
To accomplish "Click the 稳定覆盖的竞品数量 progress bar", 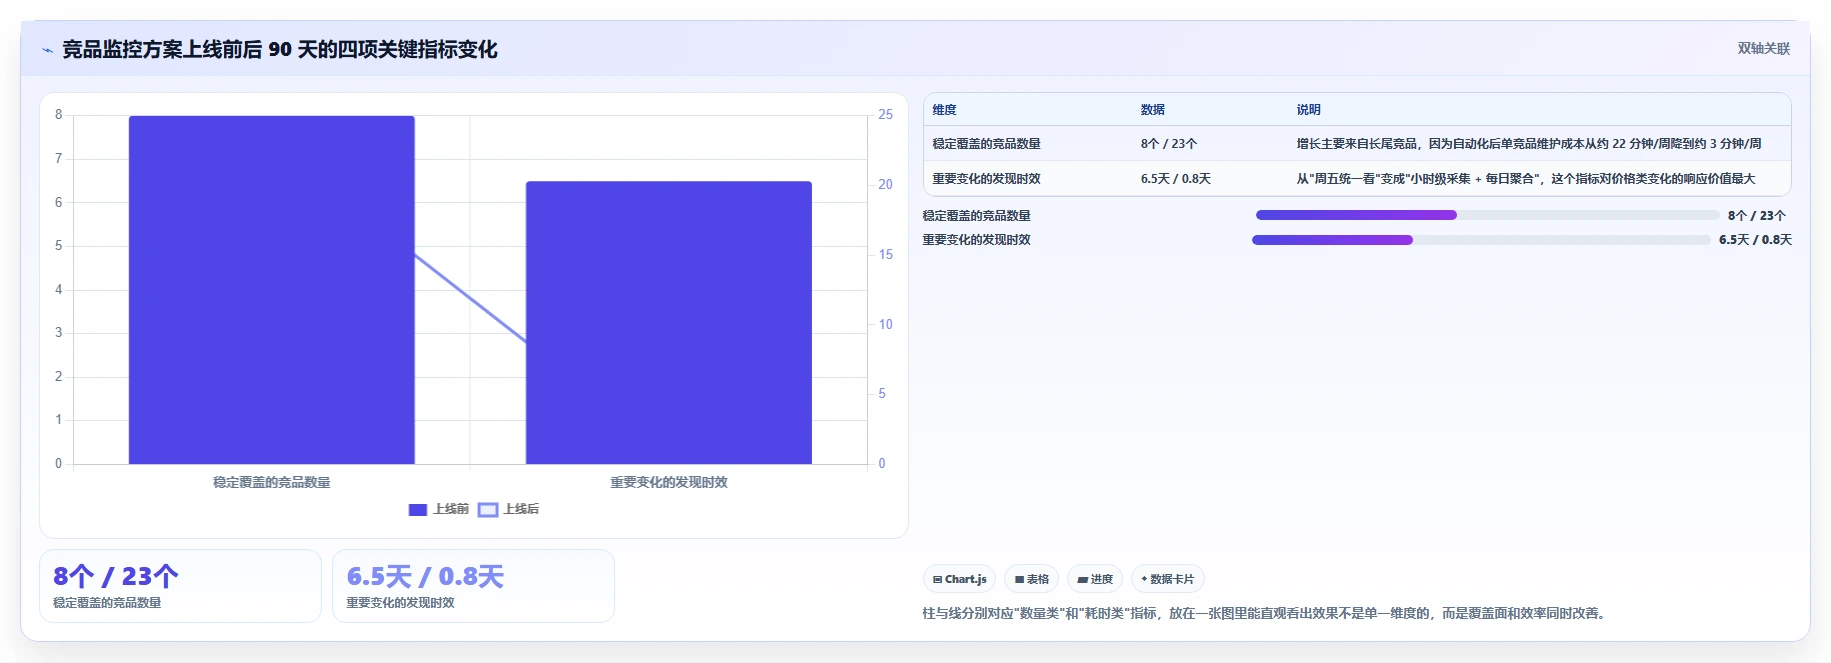I will [1487, 215].
